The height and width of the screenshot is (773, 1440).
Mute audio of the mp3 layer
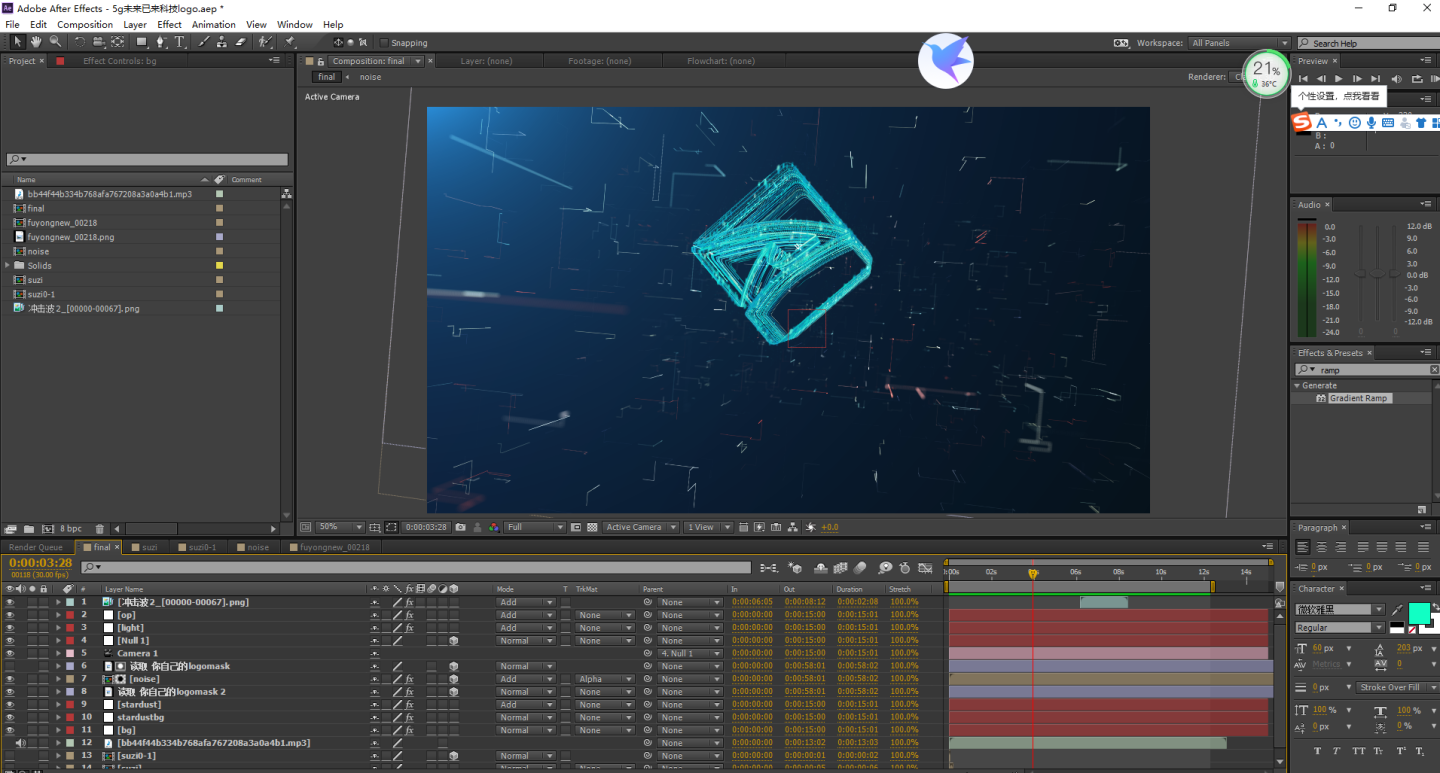coord(21,743)
